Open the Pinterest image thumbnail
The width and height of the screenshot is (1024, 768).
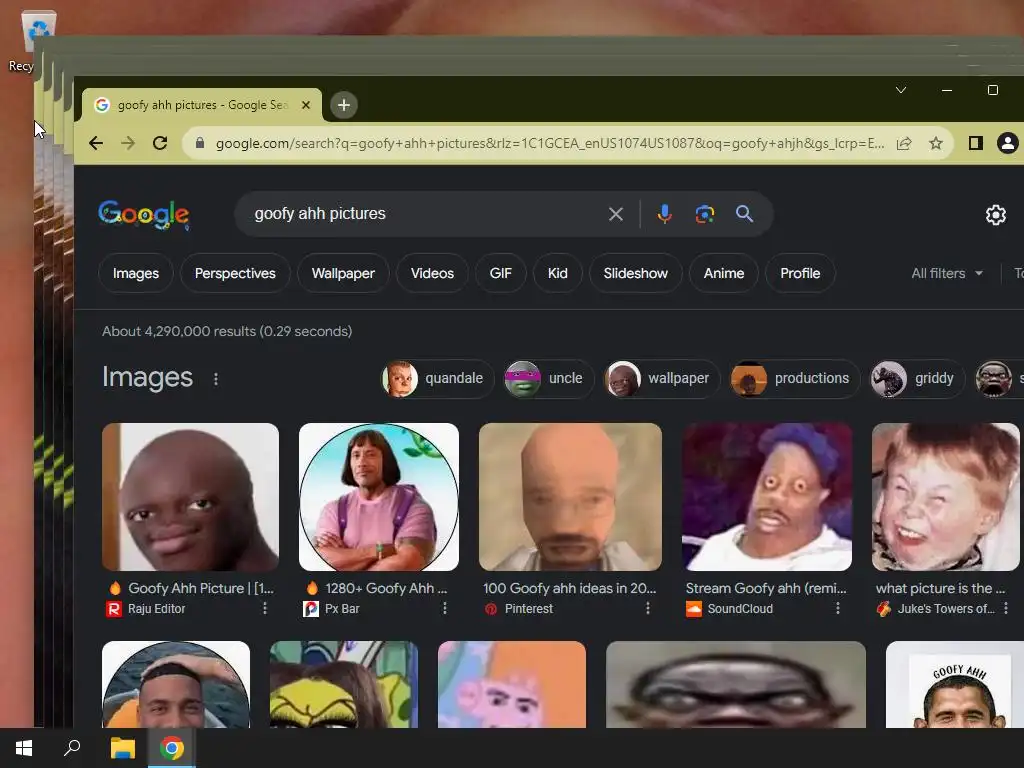click(570, 497)
